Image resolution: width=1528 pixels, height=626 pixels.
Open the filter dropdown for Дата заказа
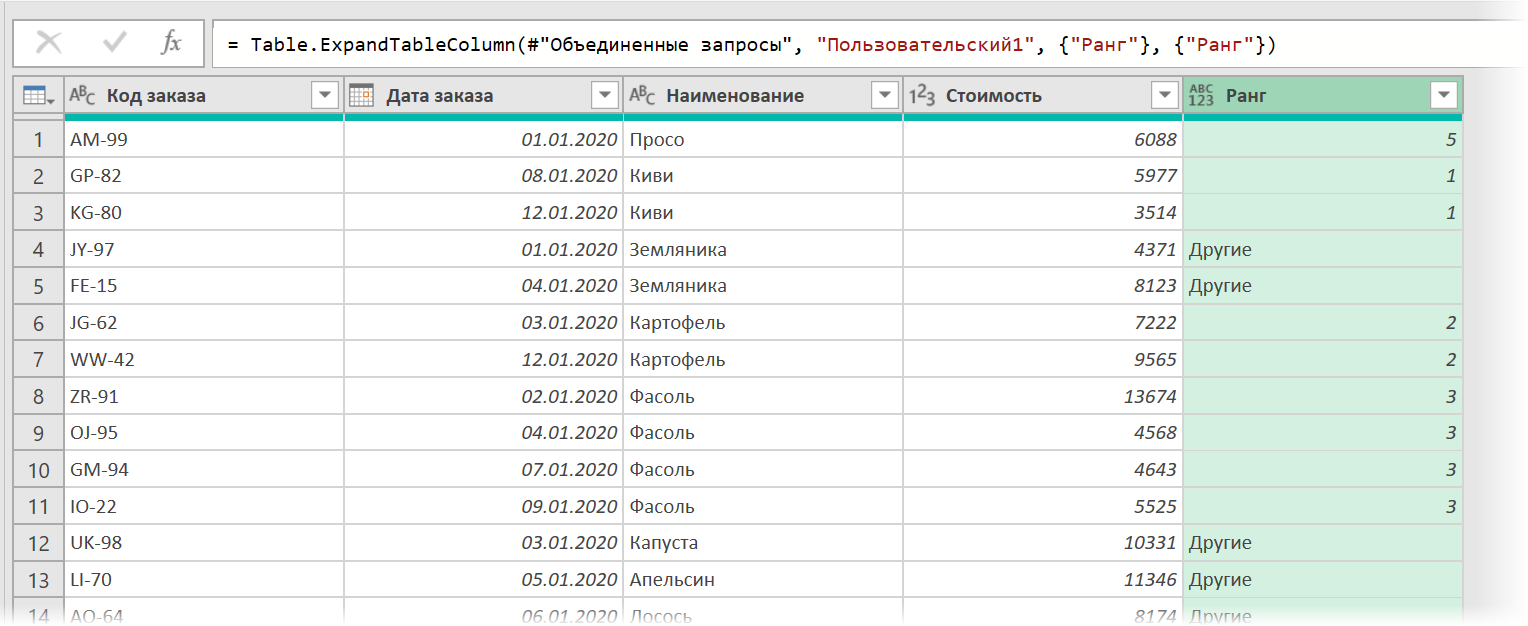click(604, 96)
